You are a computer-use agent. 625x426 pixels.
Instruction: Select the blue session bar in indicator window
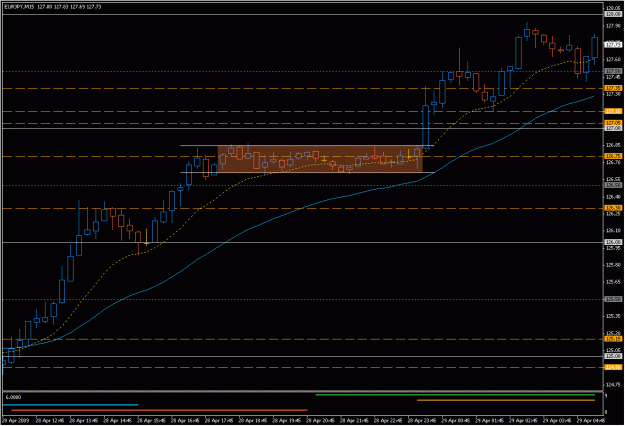(x=71, y=405)
